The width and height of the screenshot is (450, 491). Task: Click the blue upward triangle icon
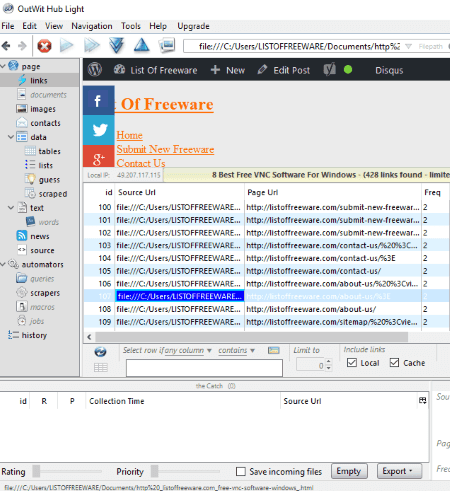(141, 45)
